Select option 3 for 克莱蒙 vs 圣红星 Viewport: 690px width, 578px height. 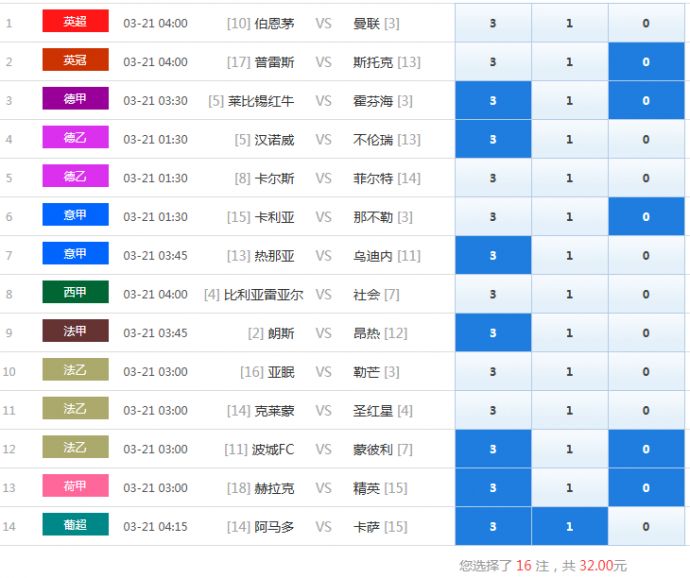point(493,411)
